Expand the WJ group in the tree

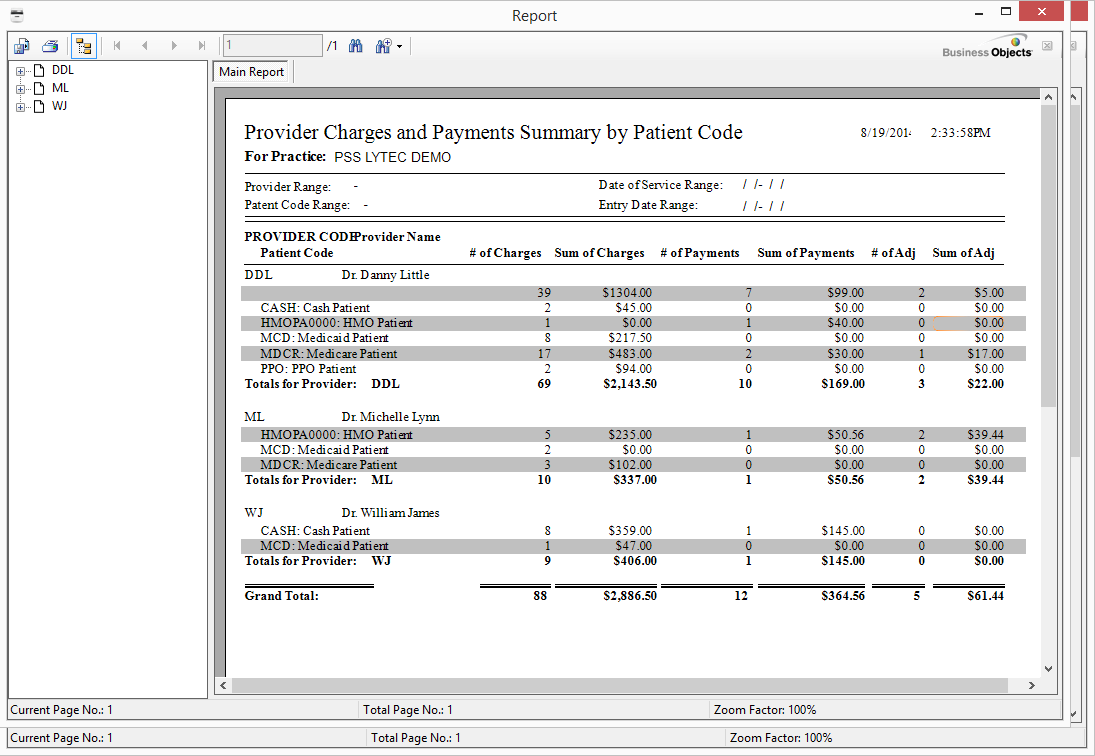point(20,108)
